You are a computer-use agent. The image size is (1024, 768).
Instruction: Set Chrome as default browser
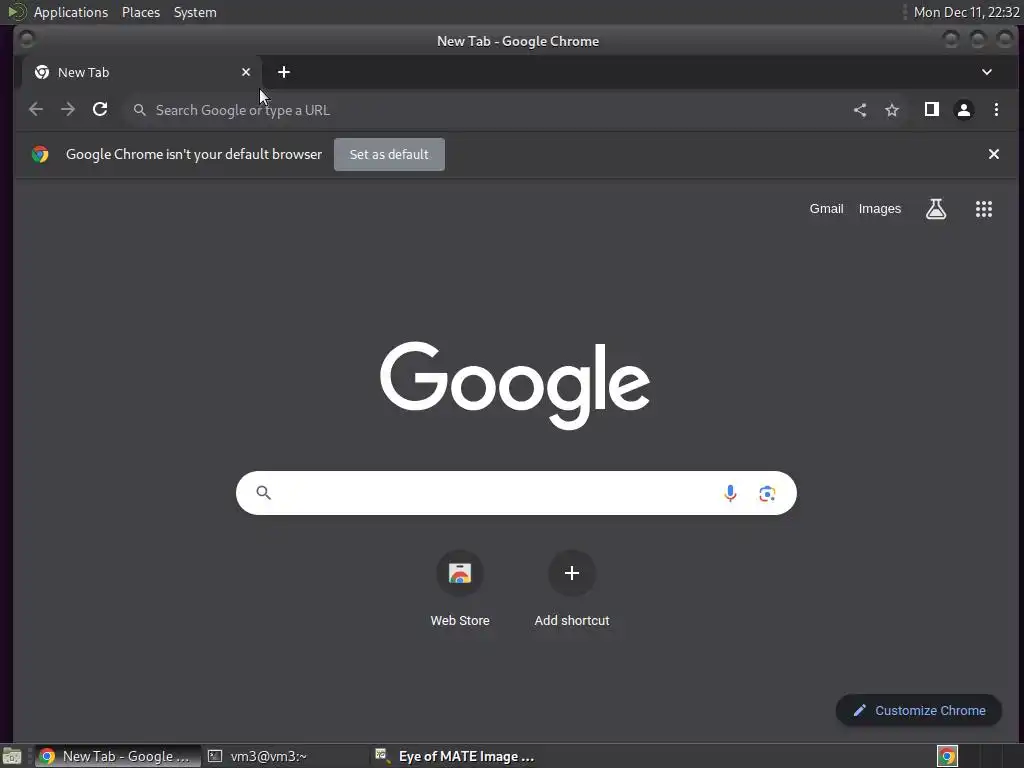(x=389, y=154)
